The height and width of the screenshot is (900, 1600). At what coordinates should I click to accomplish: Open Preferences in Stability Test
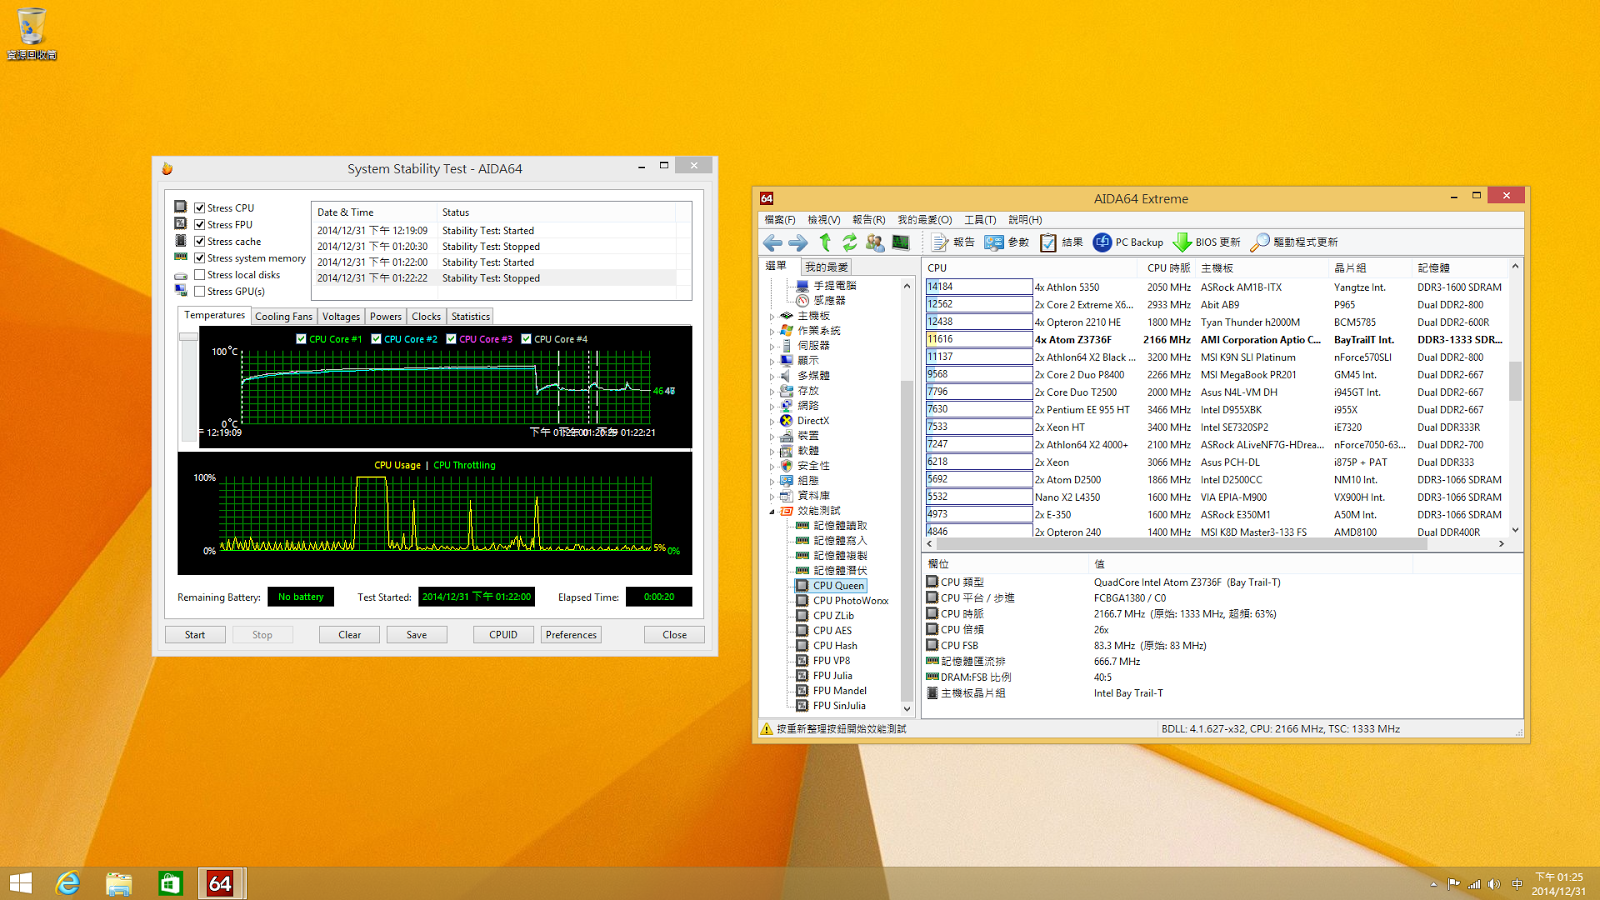[x=571, y=635]
